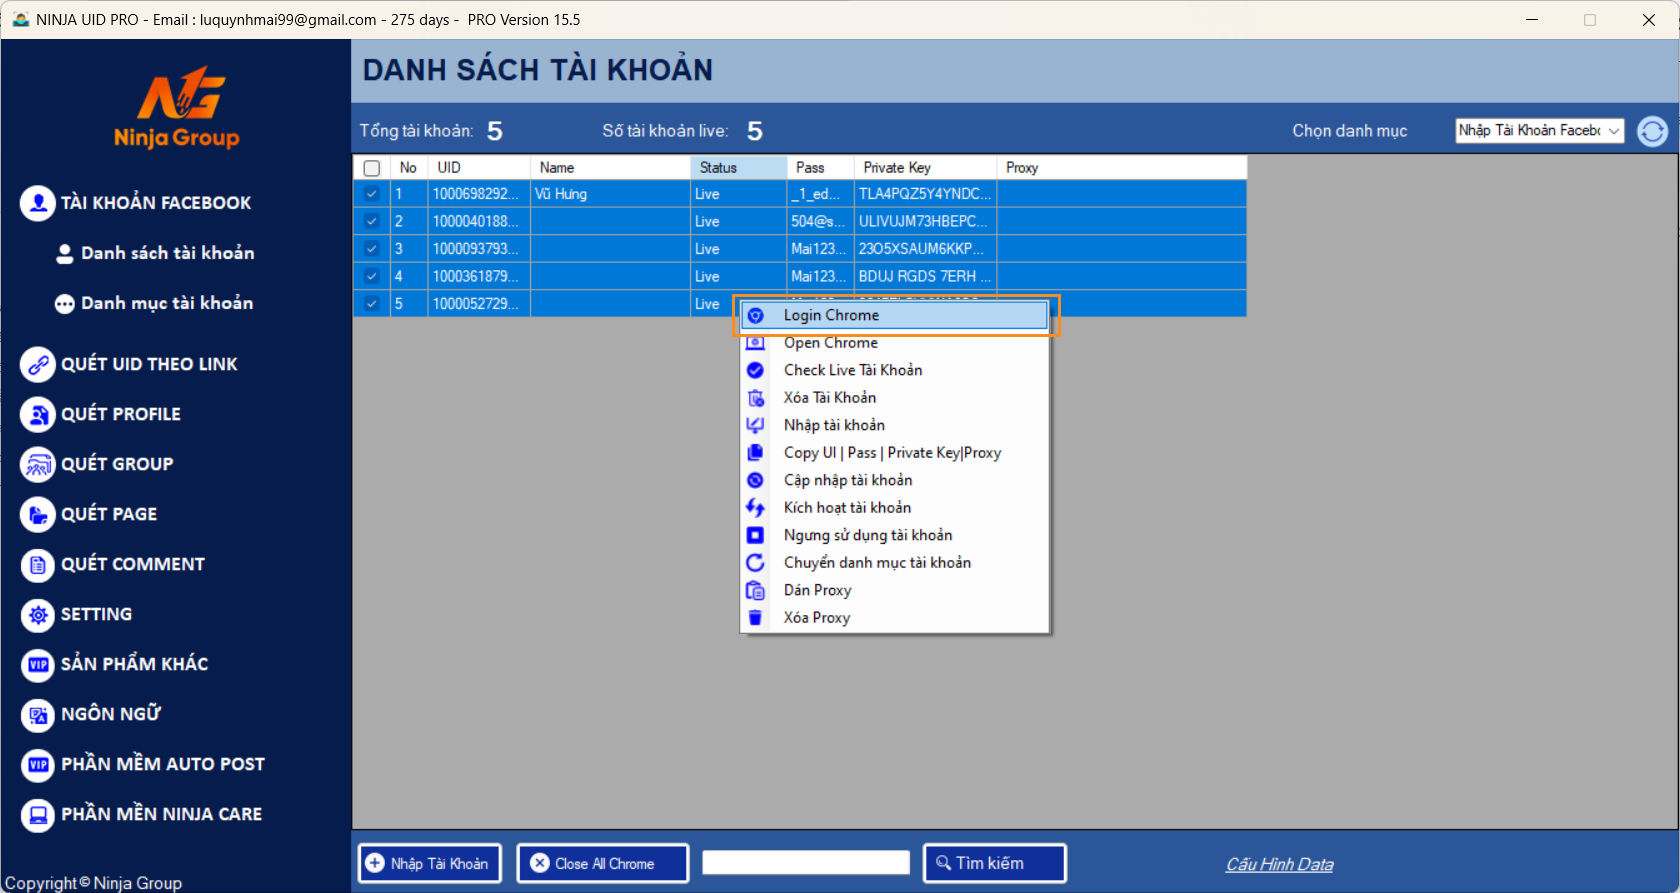Image resolution: width=1680 pixels, height=893 pixels.
Task: Click the Tìm kiếm search button
Action: coord(995,863)
